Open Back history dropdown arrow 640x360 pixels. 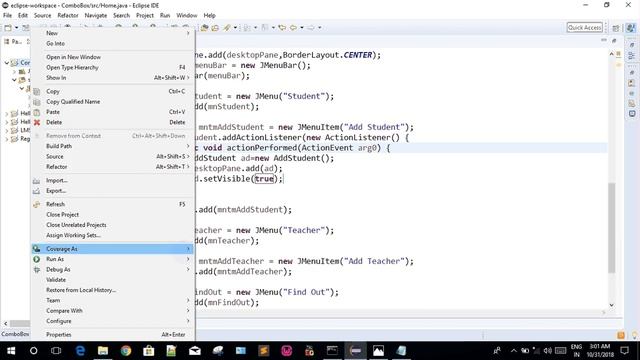(302, 28)
